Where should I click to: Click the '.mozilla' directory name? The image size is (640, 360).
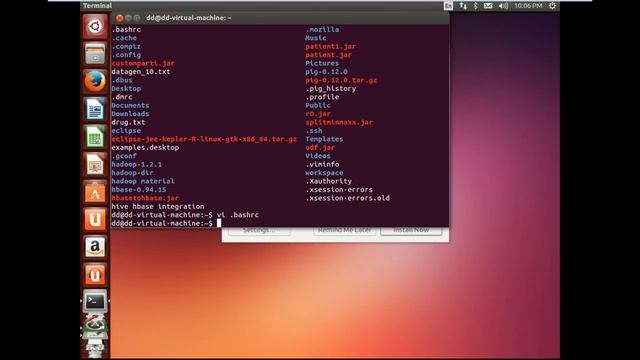point(322,29)
